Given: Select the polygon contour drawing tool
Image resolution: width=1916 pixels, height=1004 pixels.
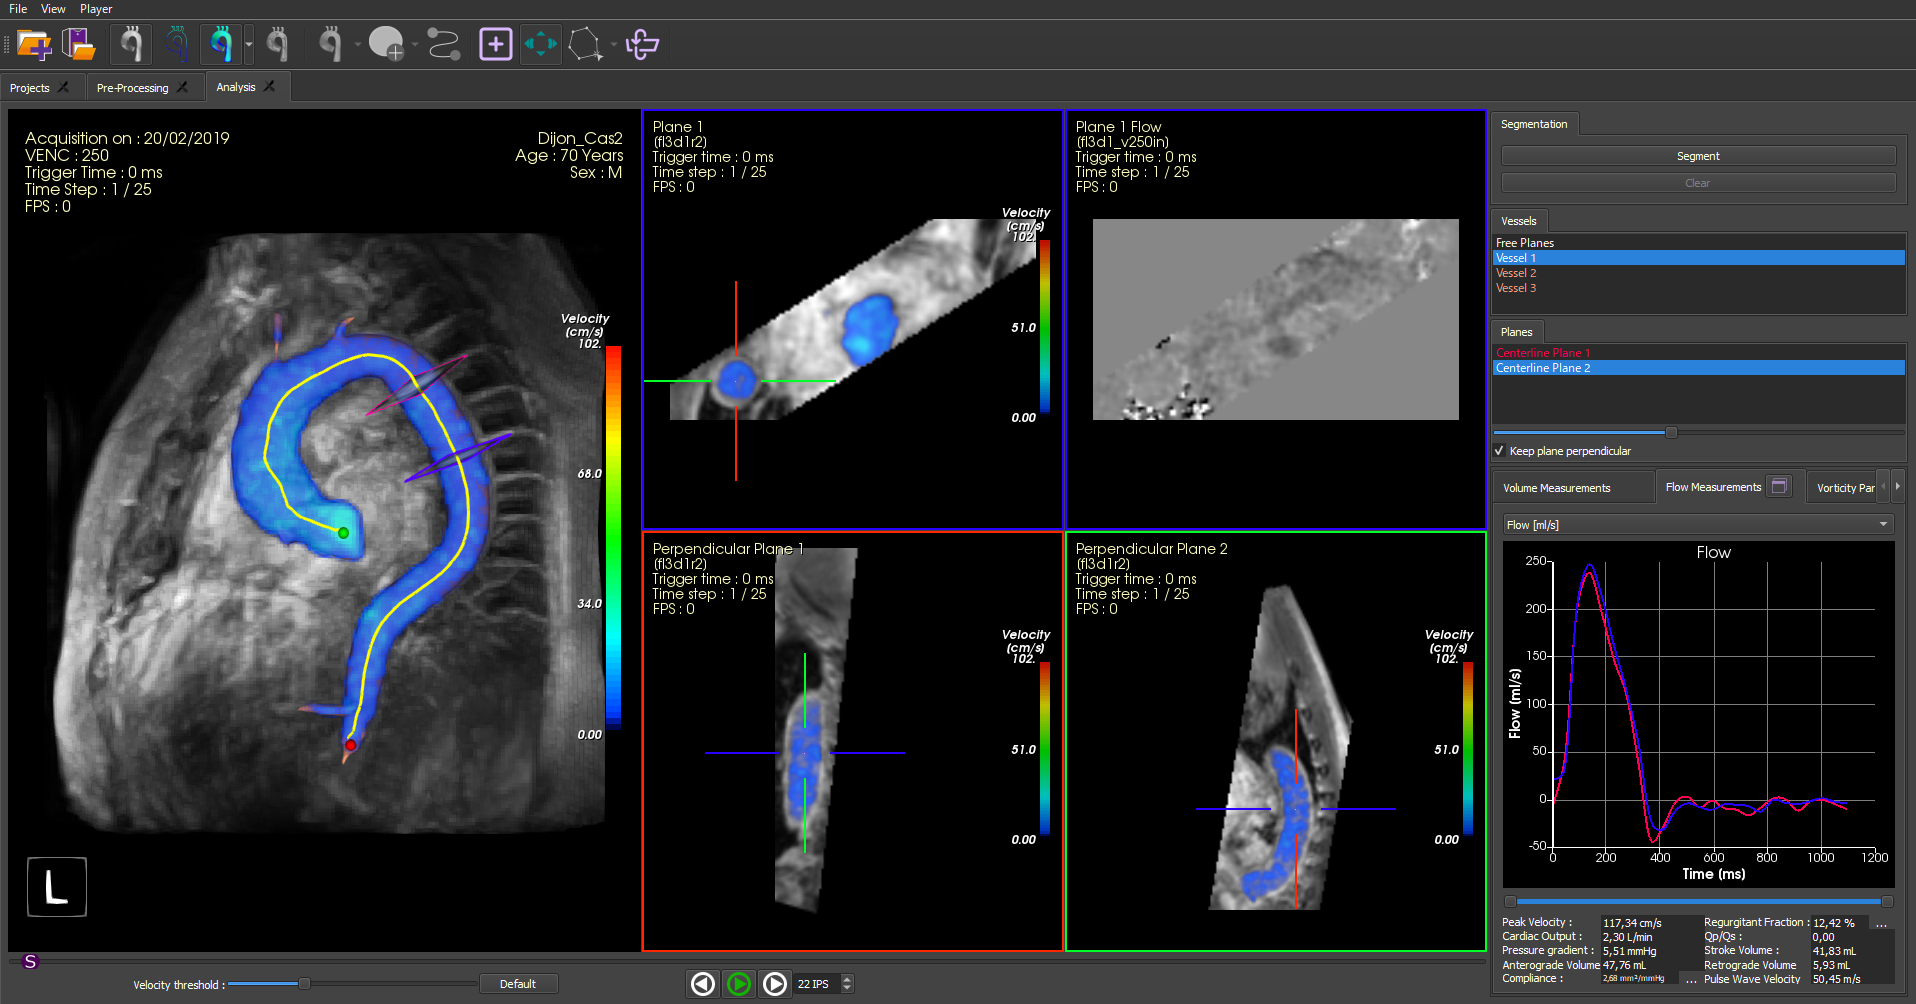Looking at the screenshot, I should click(x=585, y=44).
